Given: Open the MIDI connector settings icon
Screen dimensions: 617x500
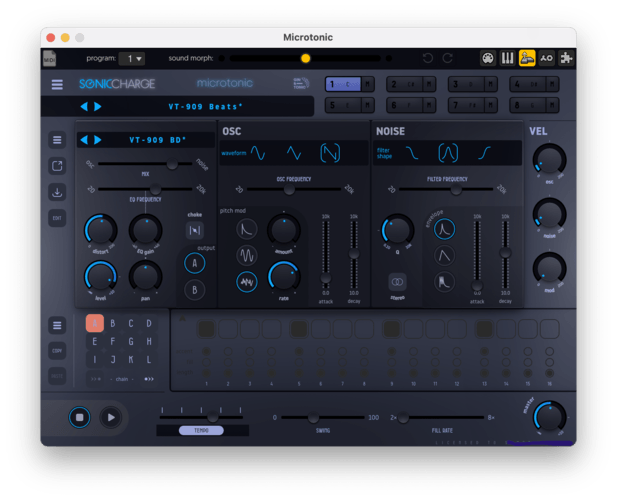Looking at the screenshot, I should [488, 58].
